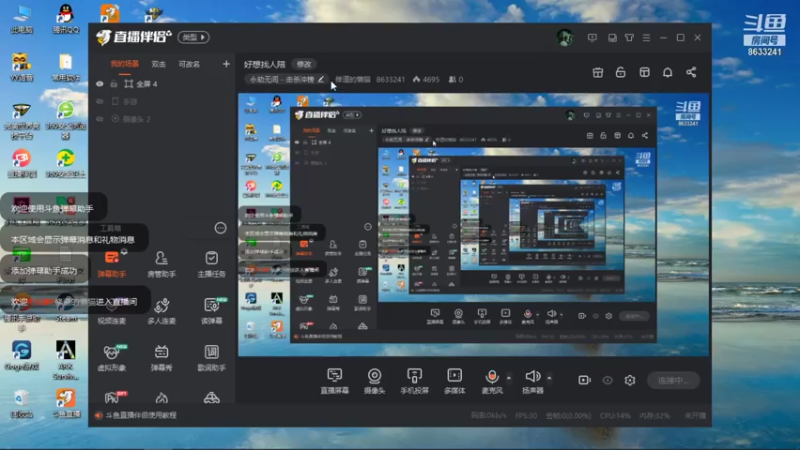800x450 pixels.
Task: Open the 虚拟形象 virtual avatar tool
Action: coord(112,358)
